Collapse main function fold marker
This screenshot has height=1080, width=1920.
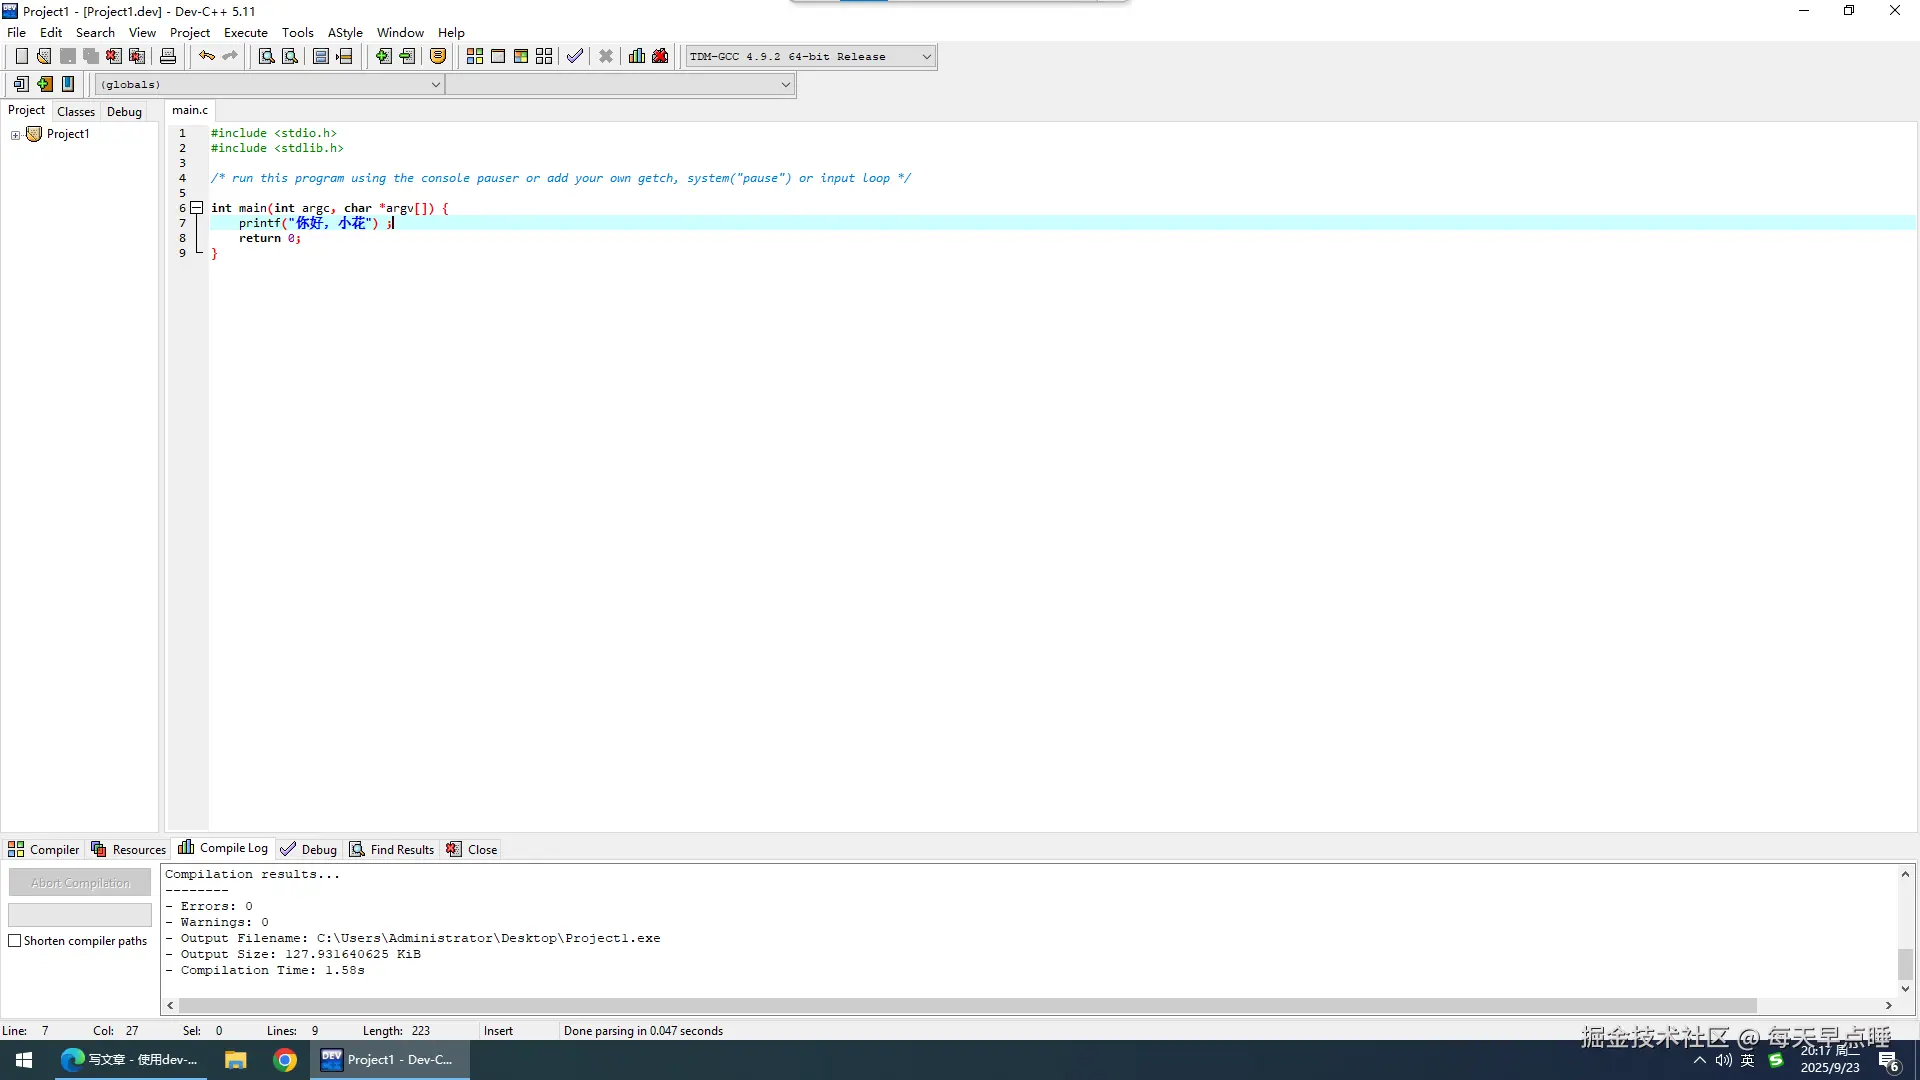point(197,208)
